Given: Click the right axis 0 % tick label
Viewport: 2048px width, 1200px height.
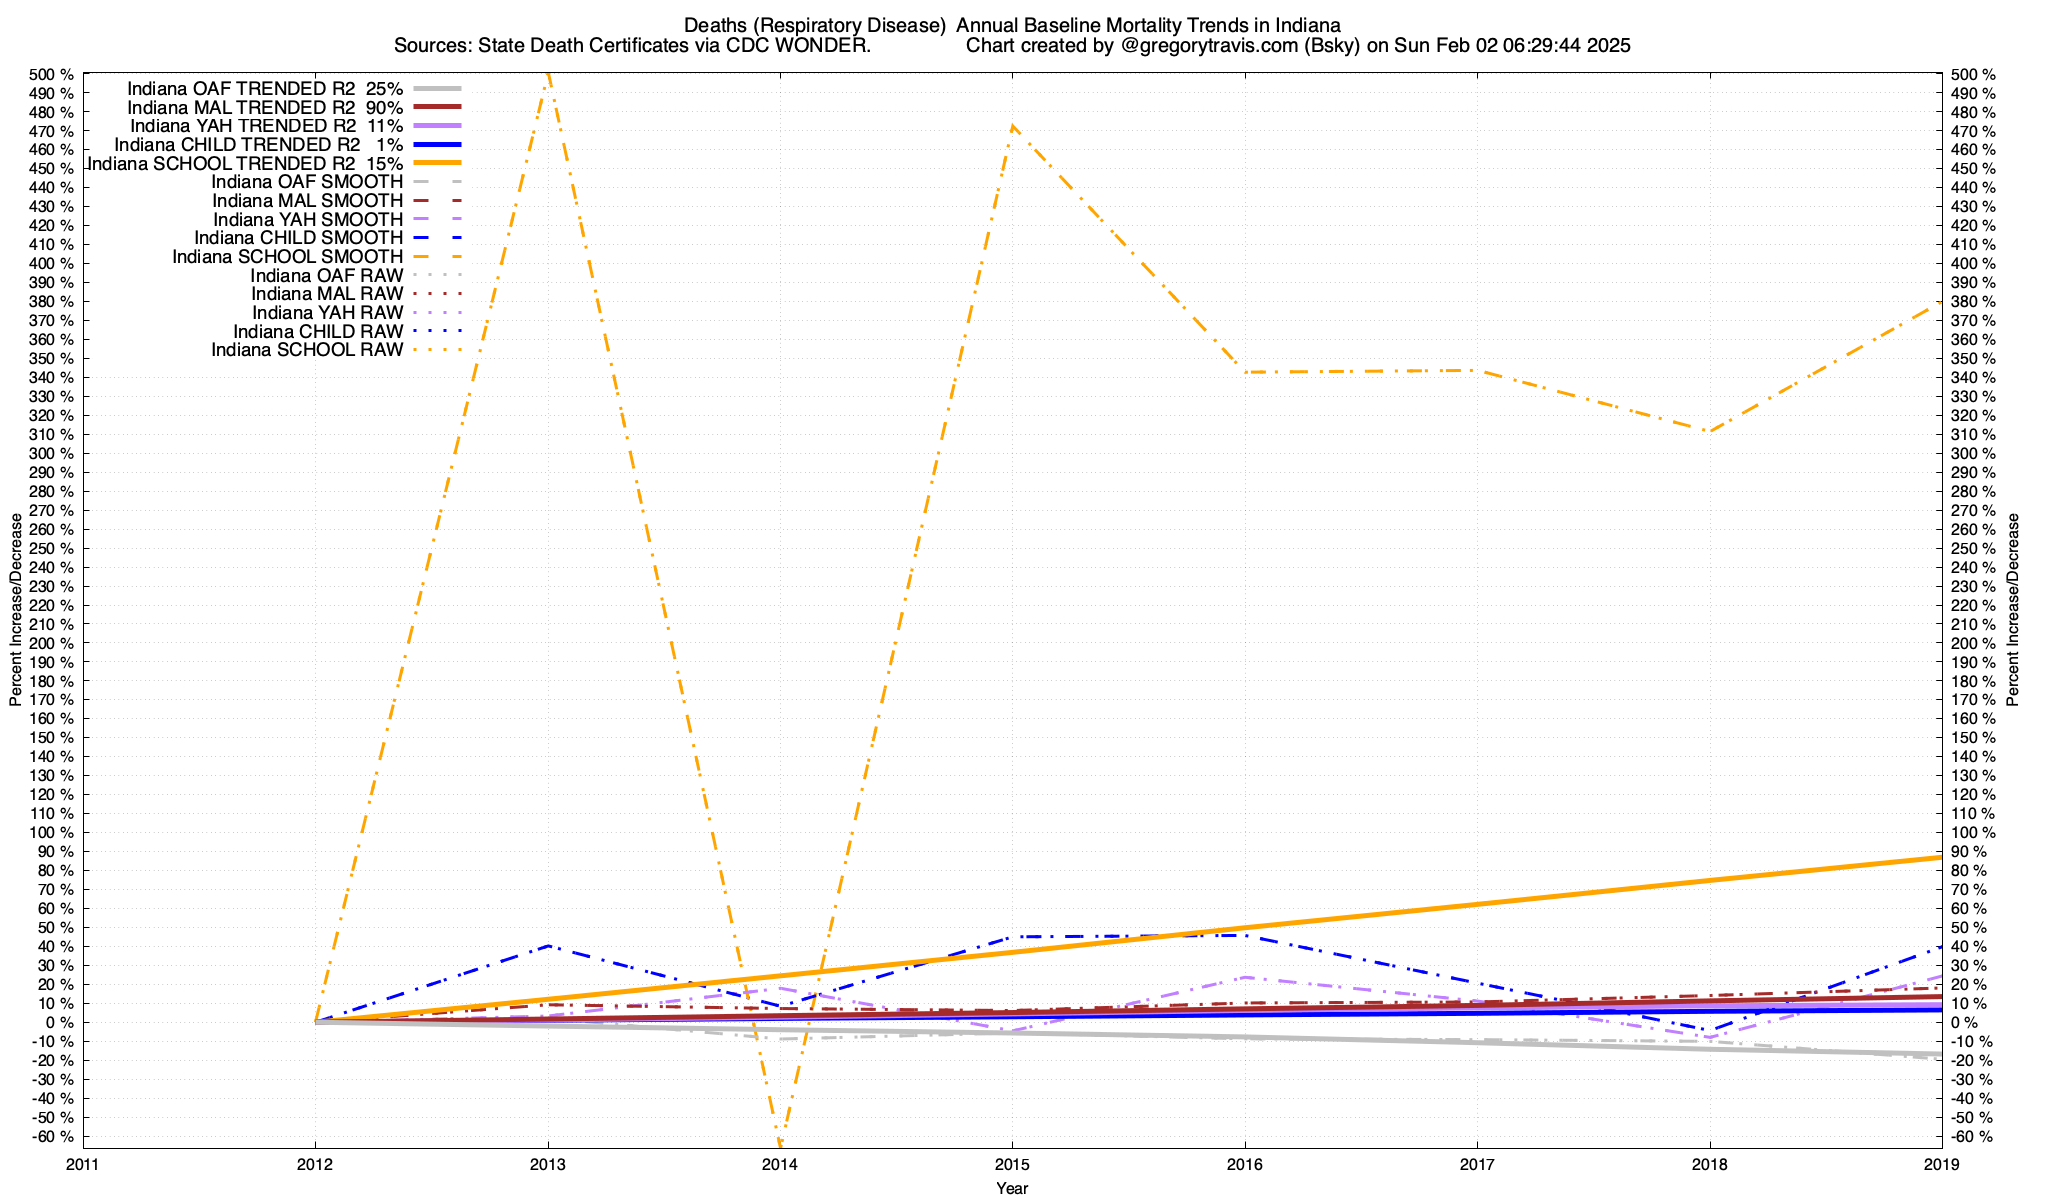Looking at the screenshot, I should [x=1964, y=1023].
